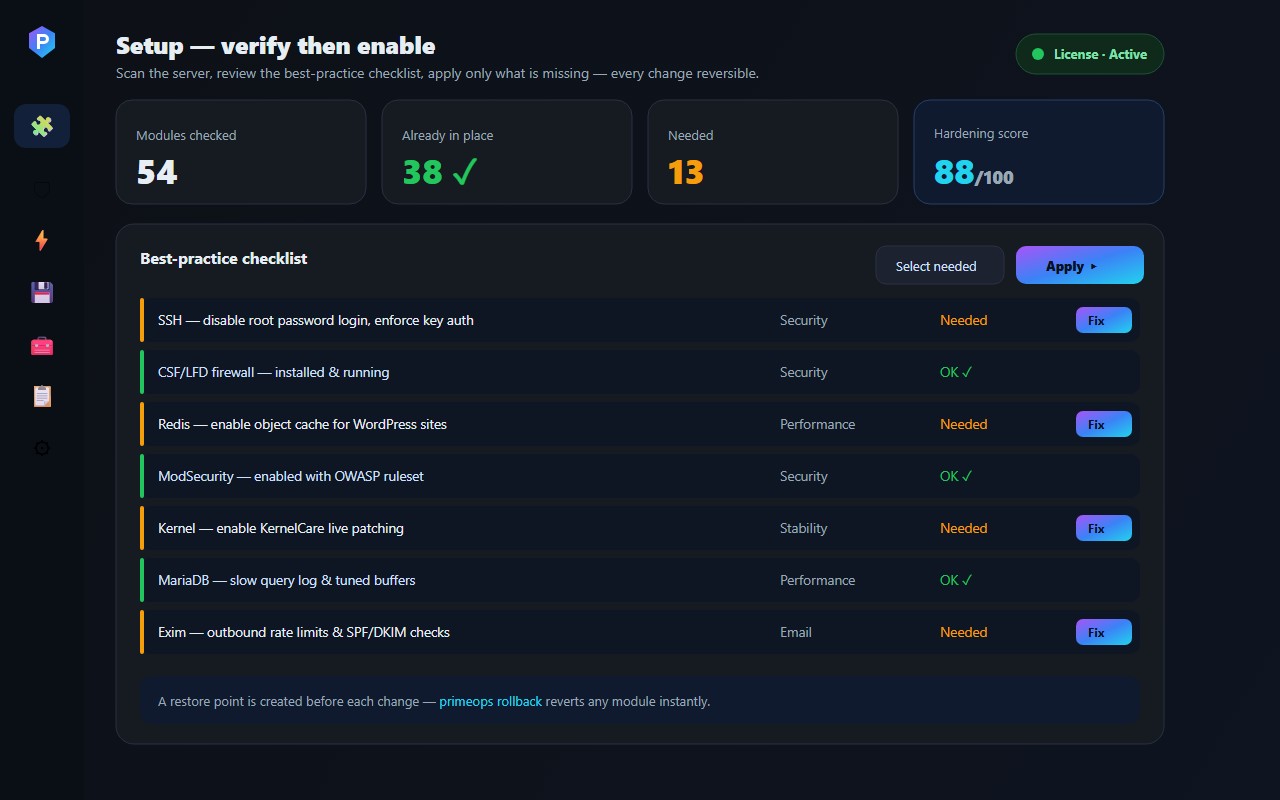This screenshot has height=800, width=1280.
Task: Select the MariaDB slow query log row
Action: pos(640,580)
